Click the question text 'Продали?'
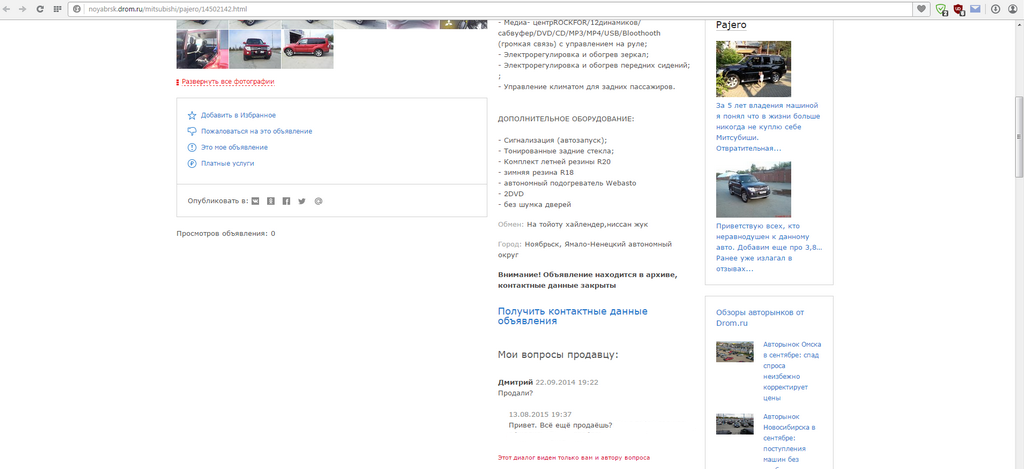1024x469 pixels. tap(515, 394)
